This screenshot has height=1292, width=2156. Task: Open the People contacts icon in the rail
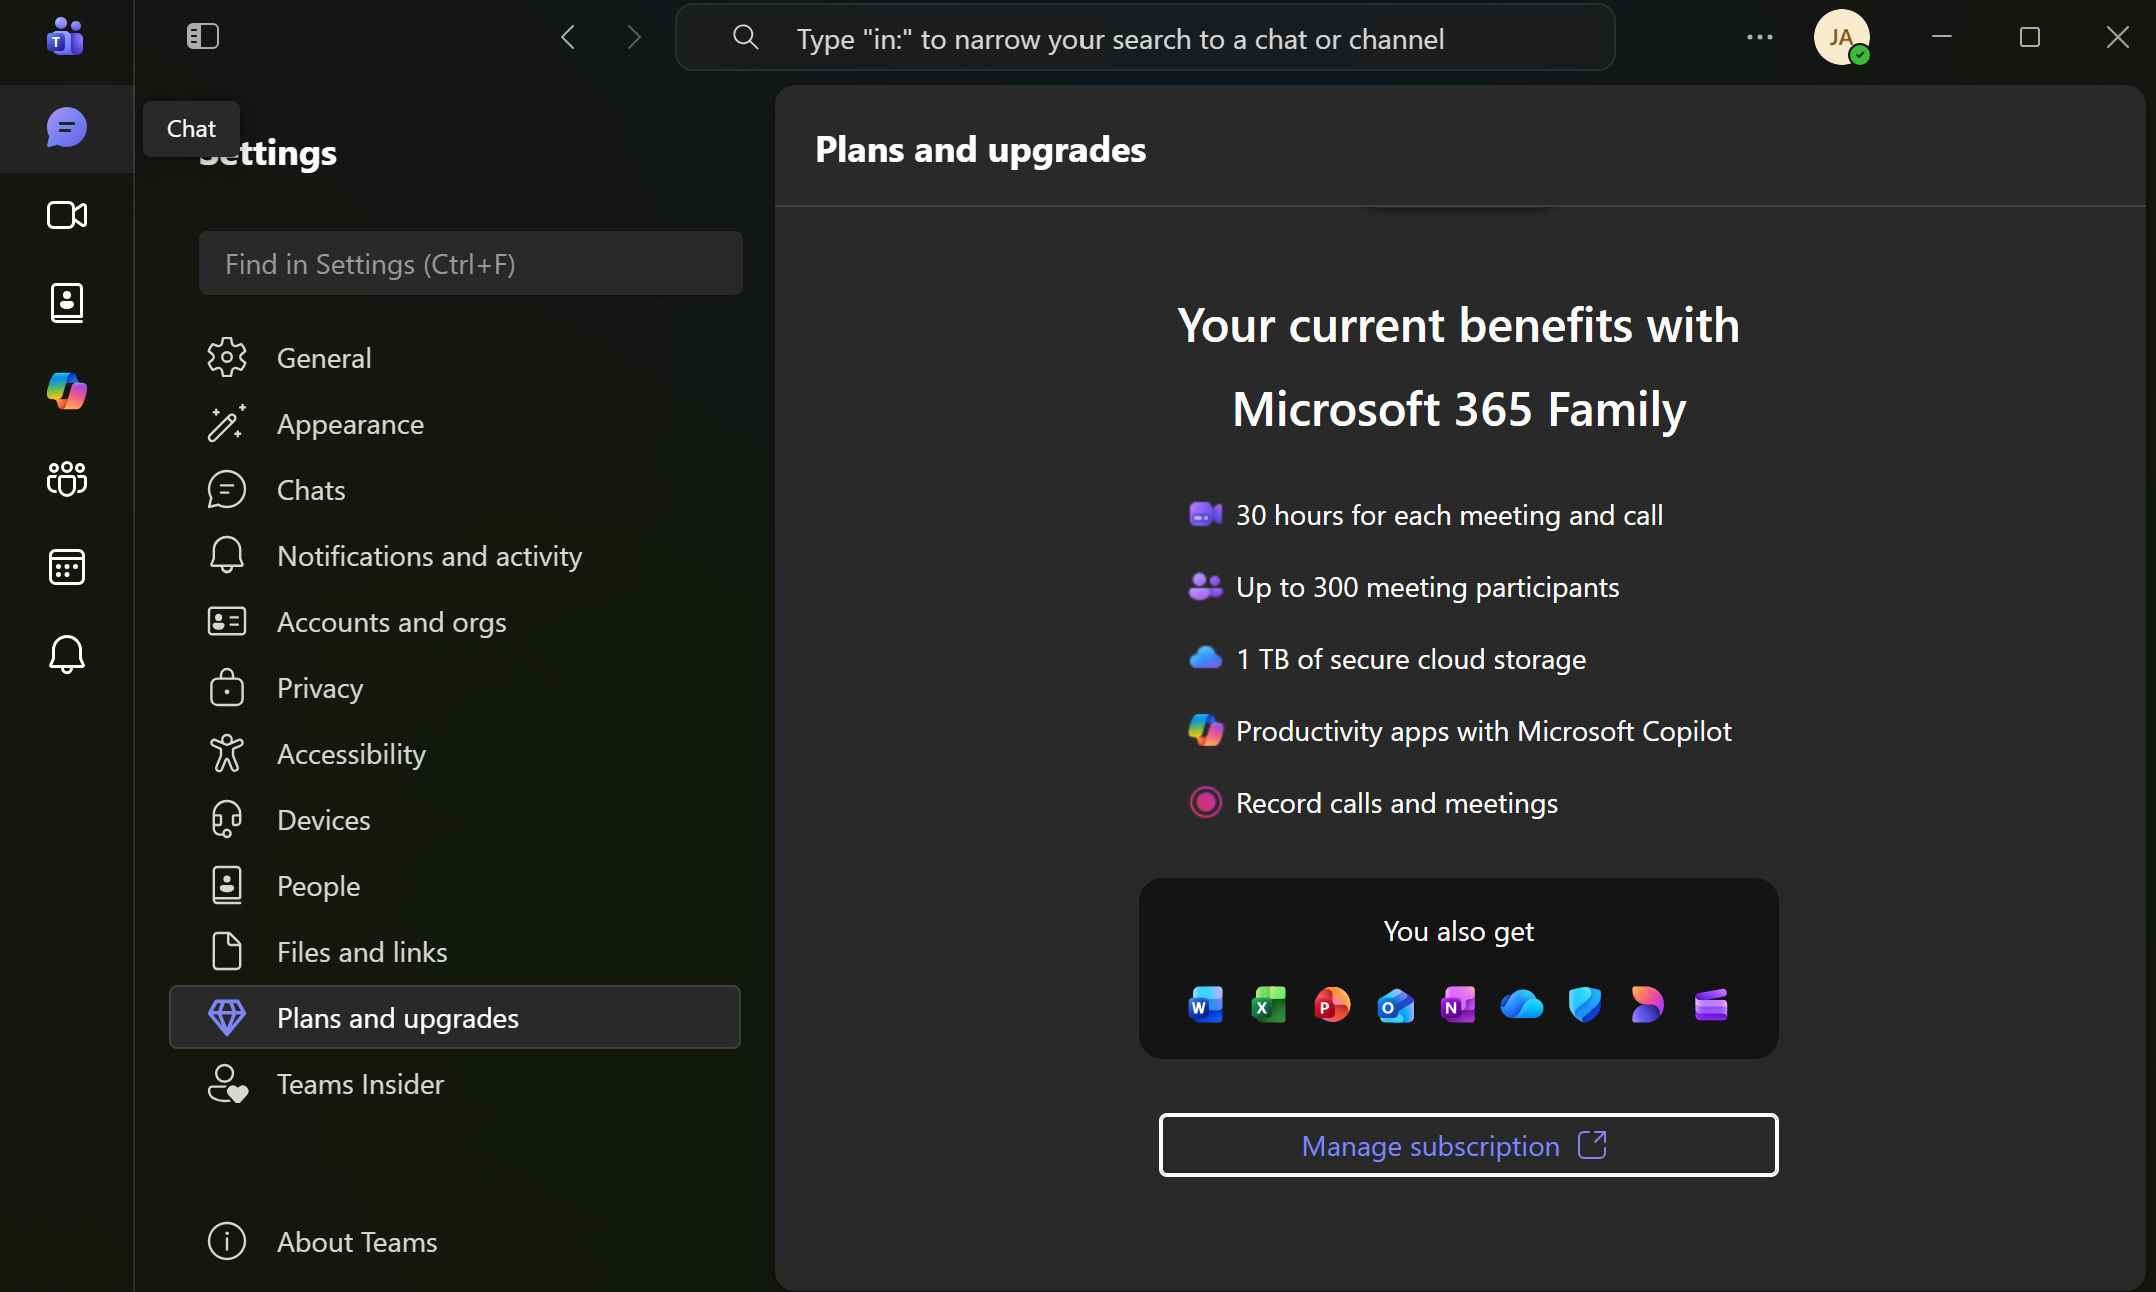[x=67, y=303]
